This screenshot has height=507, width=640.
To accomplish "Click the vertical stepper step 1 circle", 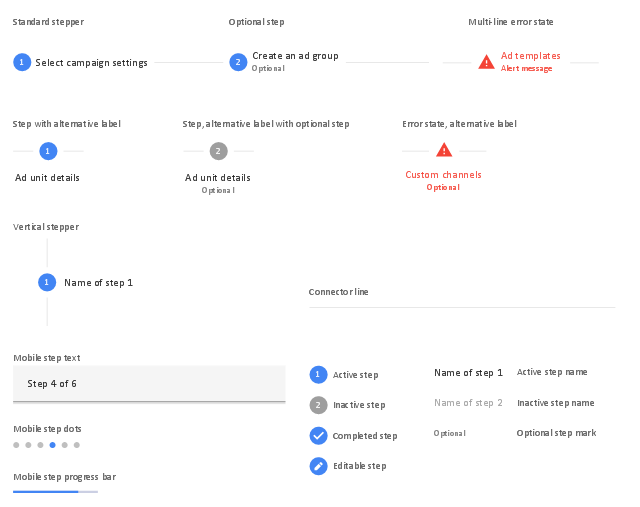I will pyautogui.click(x=47, y=282).
